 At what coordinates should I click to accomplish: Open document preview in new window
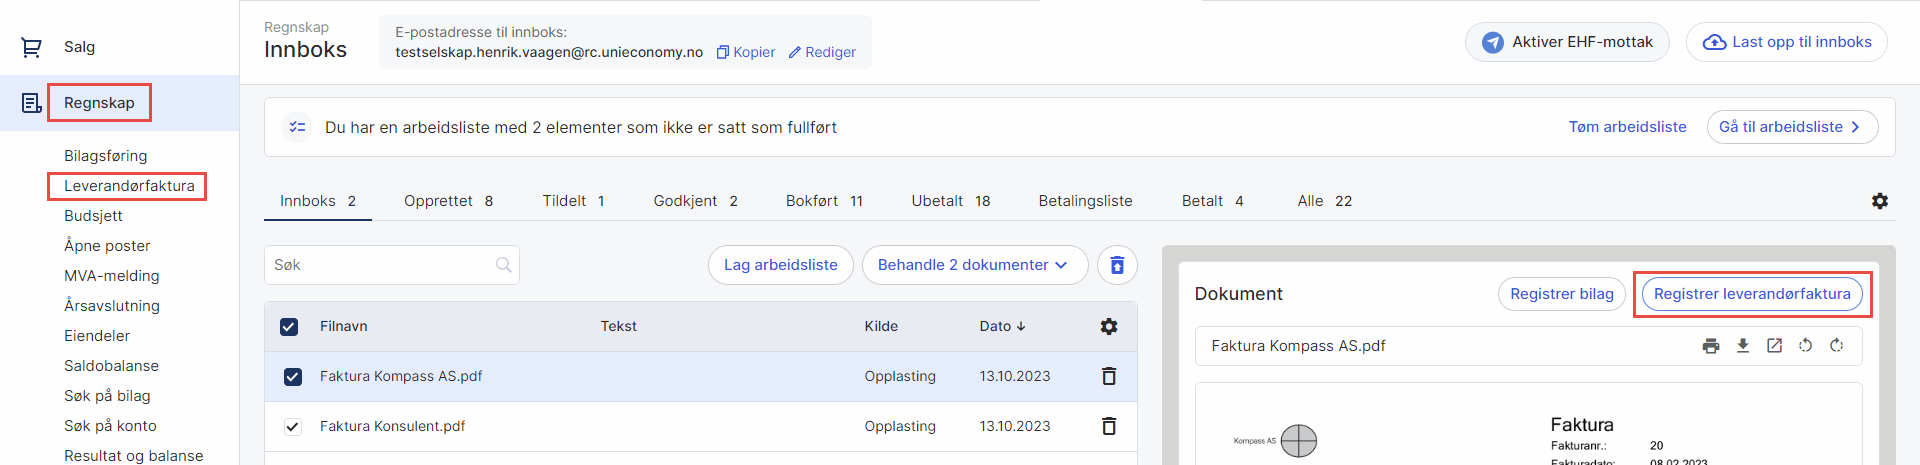(x=1774, y=346)
